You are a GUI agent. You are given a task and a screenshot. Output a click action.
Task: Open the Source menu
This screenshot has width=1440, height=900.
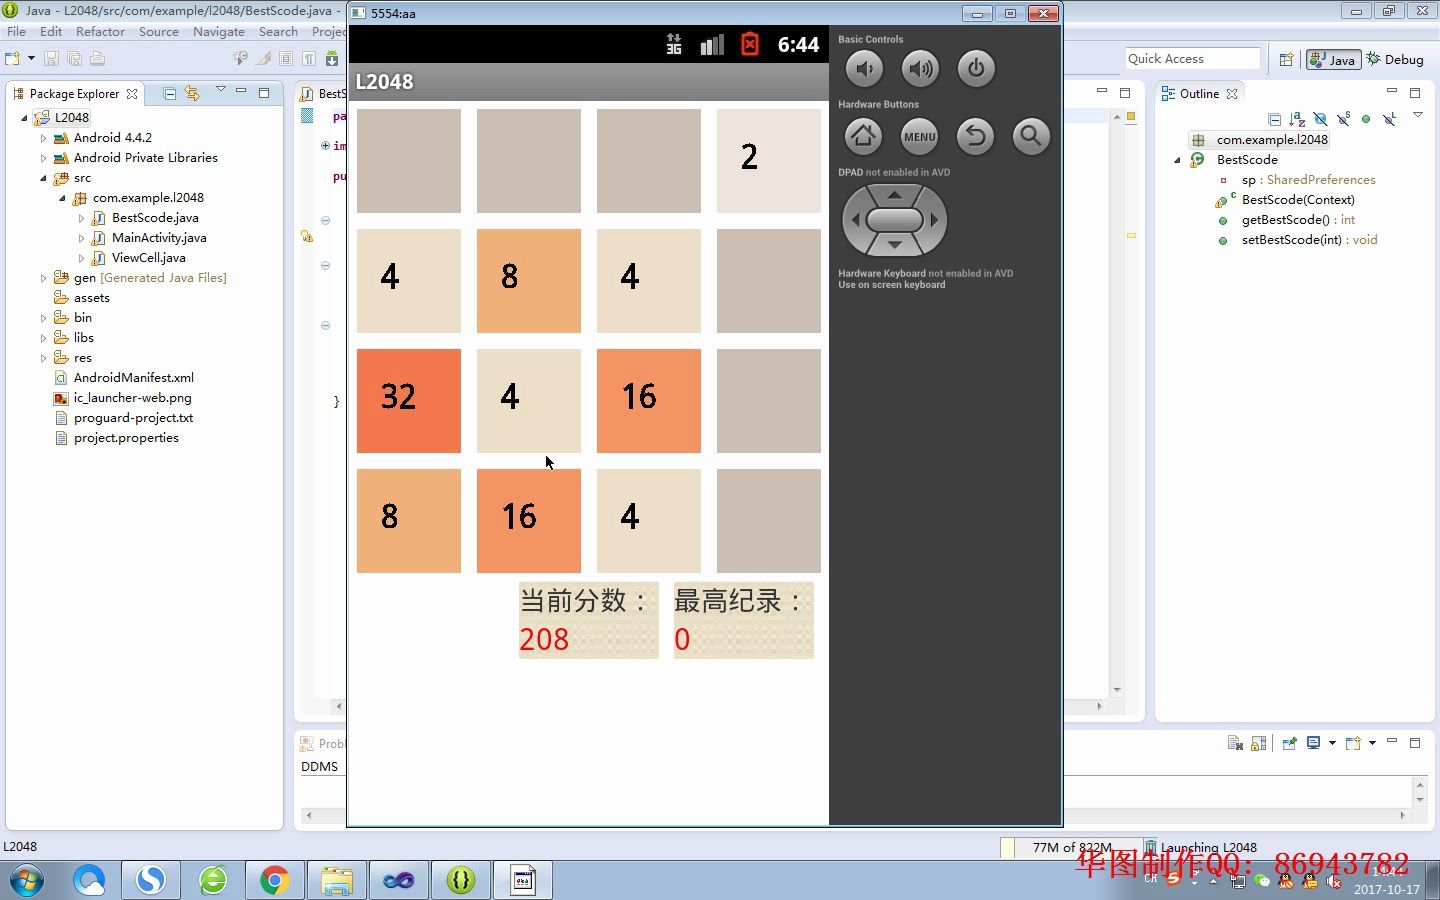point(158,32)
